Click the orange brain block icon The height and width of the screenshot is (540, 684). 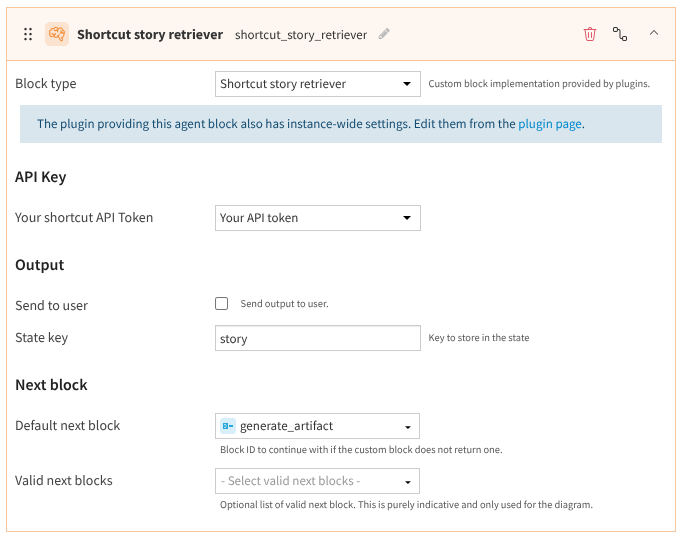tap(57, 34)
